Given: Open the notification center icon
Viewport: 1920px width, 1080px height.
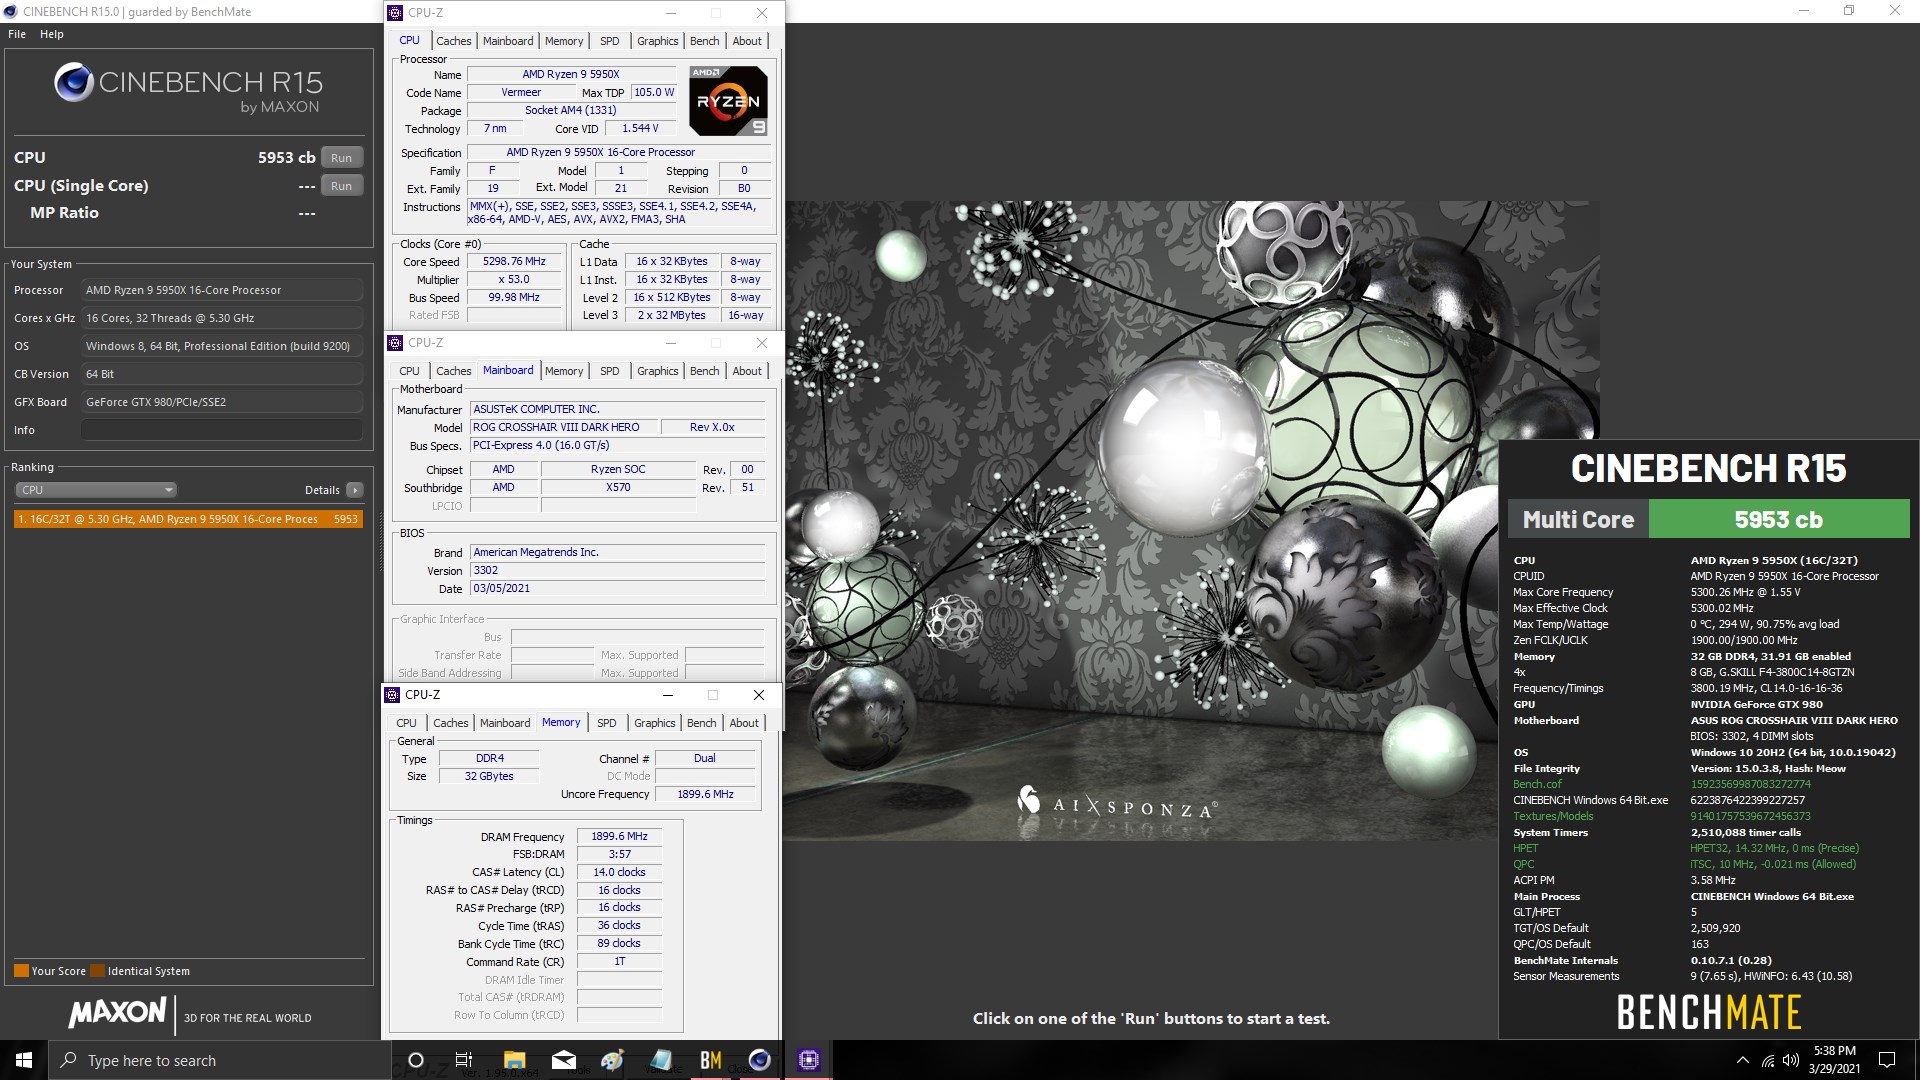Looking at the screenshot, I should 1887,1060.
